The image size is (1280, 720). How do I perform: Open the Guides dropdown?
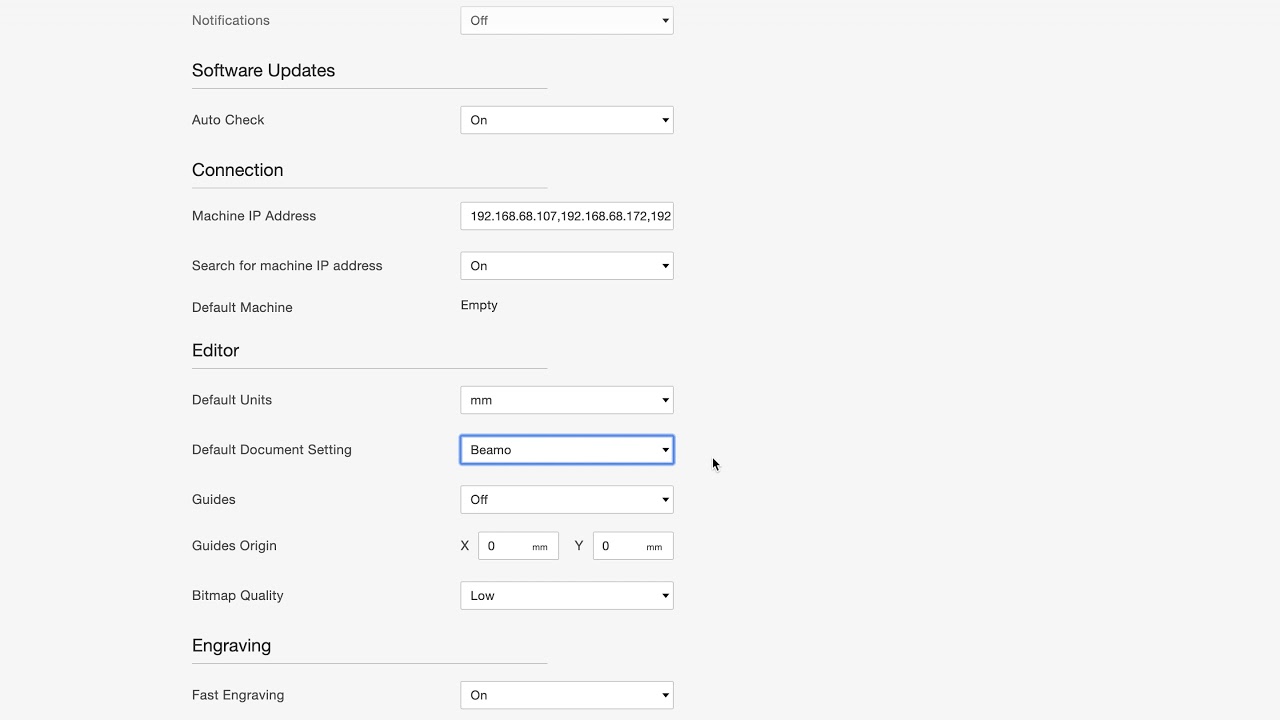(567, 500)
